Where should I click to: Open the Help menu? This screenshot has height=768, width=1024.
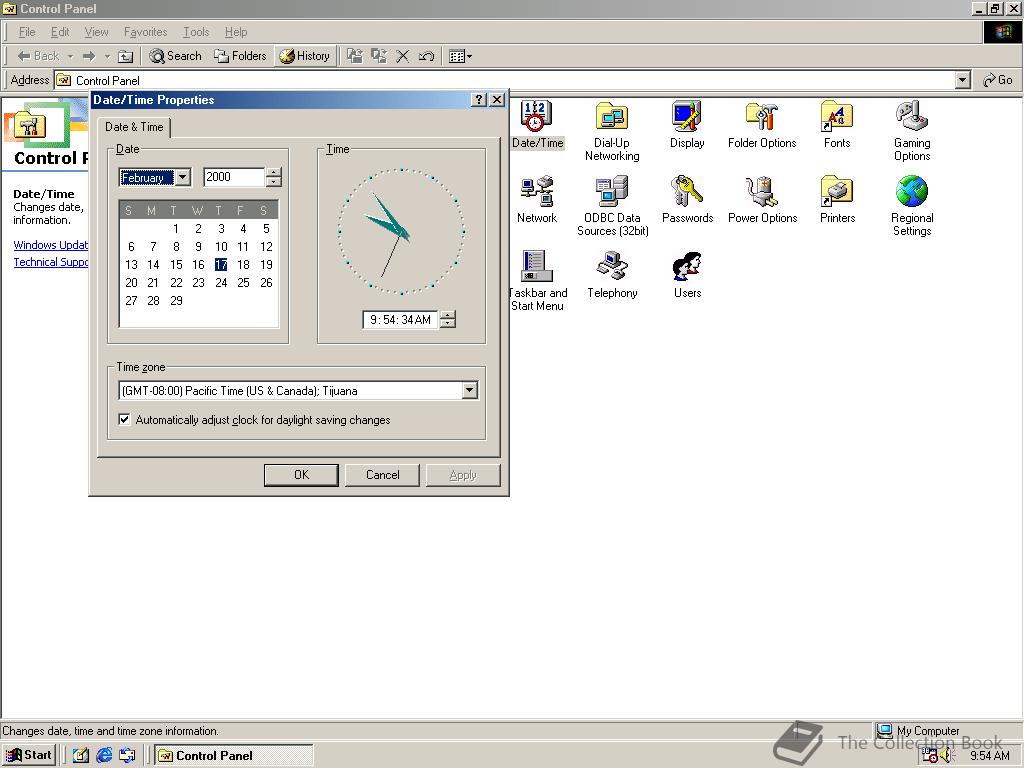pos(236,32)
